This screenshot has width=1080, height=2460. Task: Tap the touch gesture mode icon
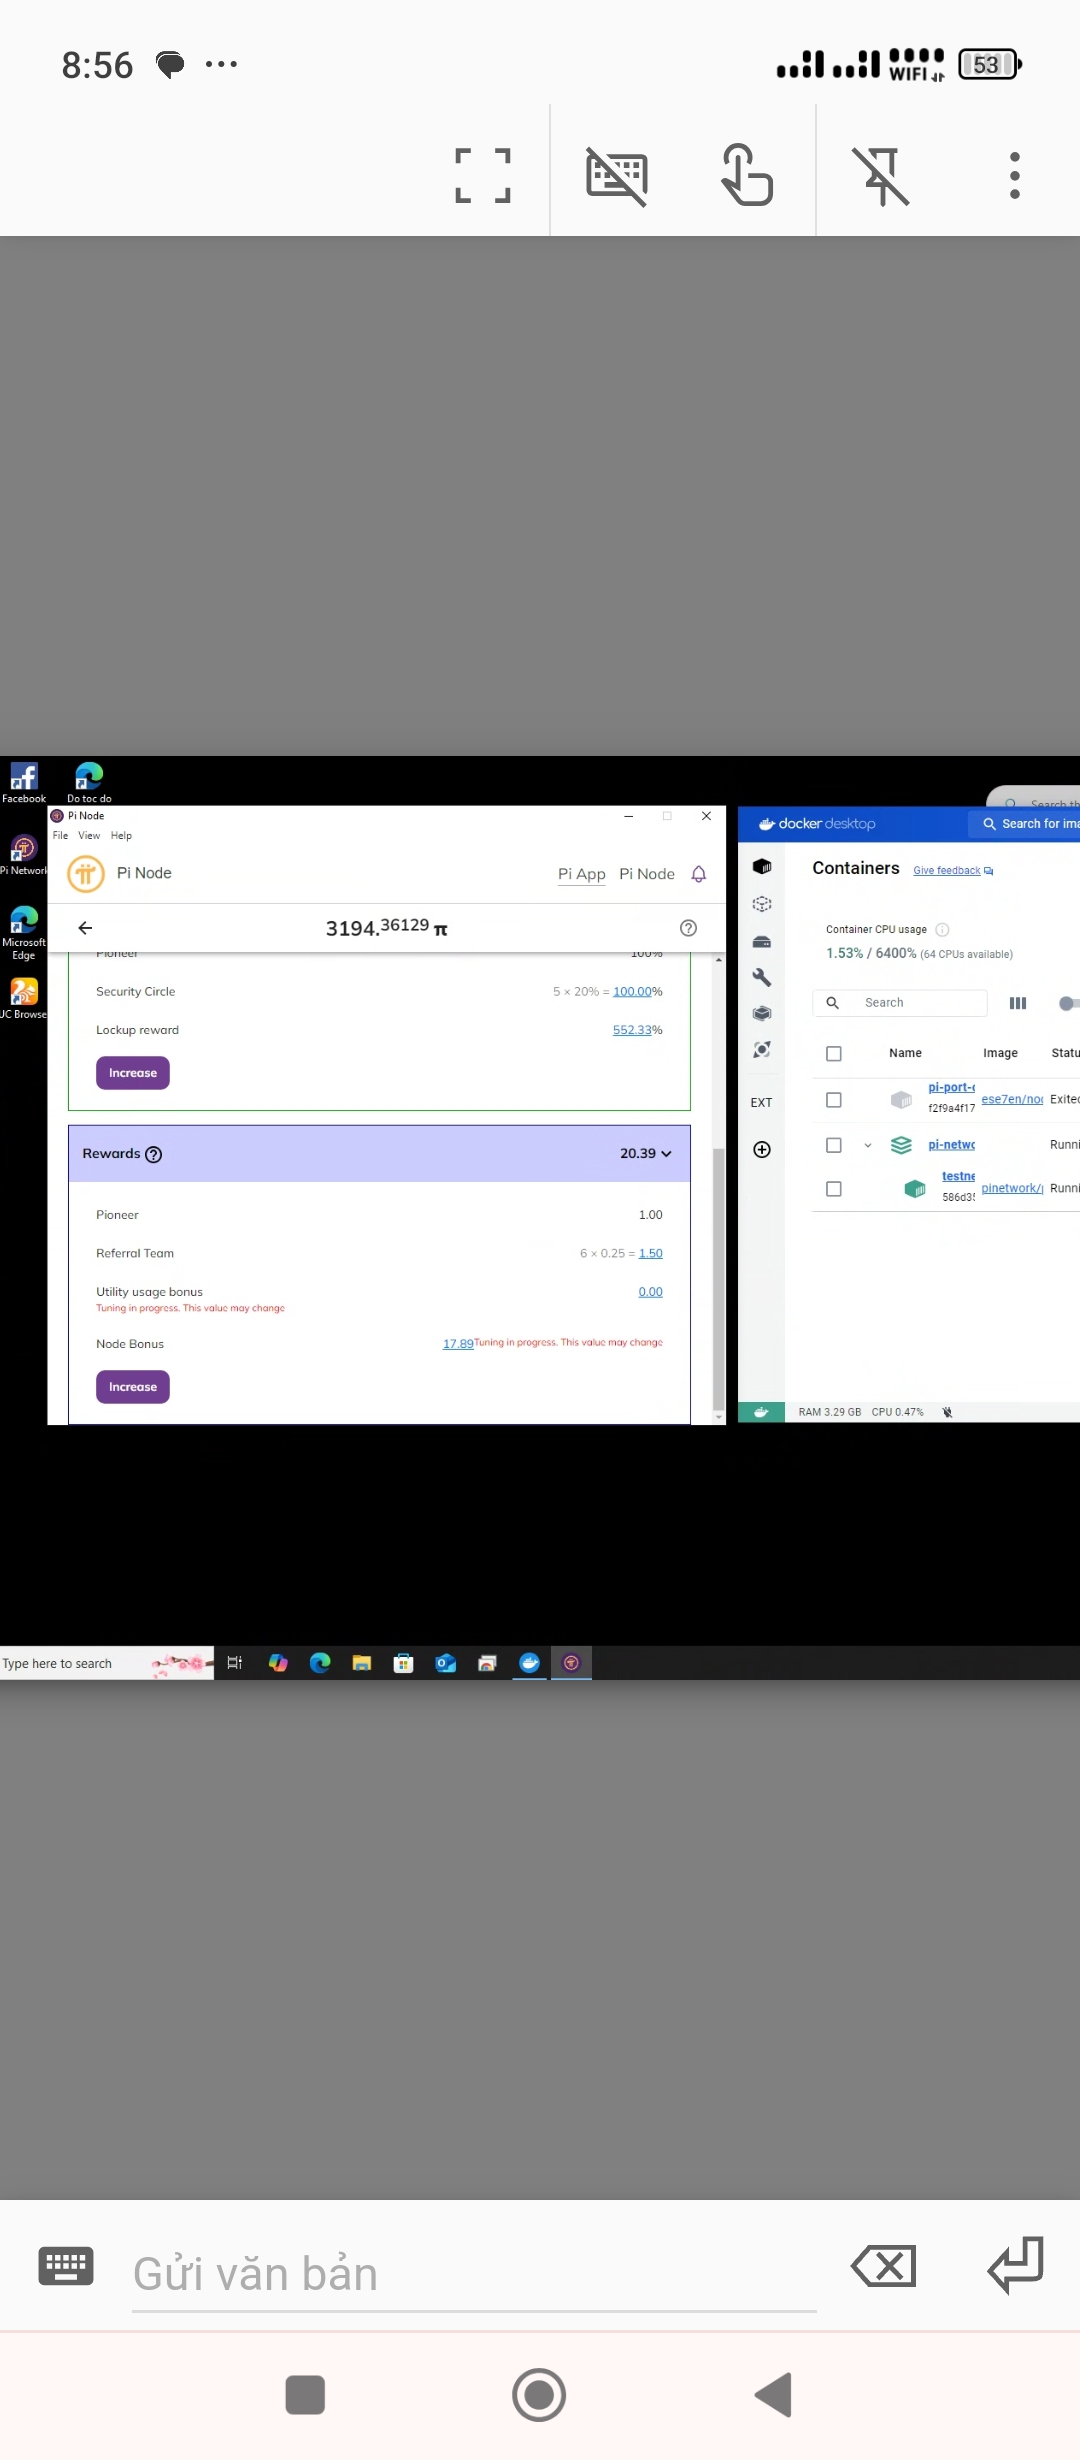coord(747,176)
